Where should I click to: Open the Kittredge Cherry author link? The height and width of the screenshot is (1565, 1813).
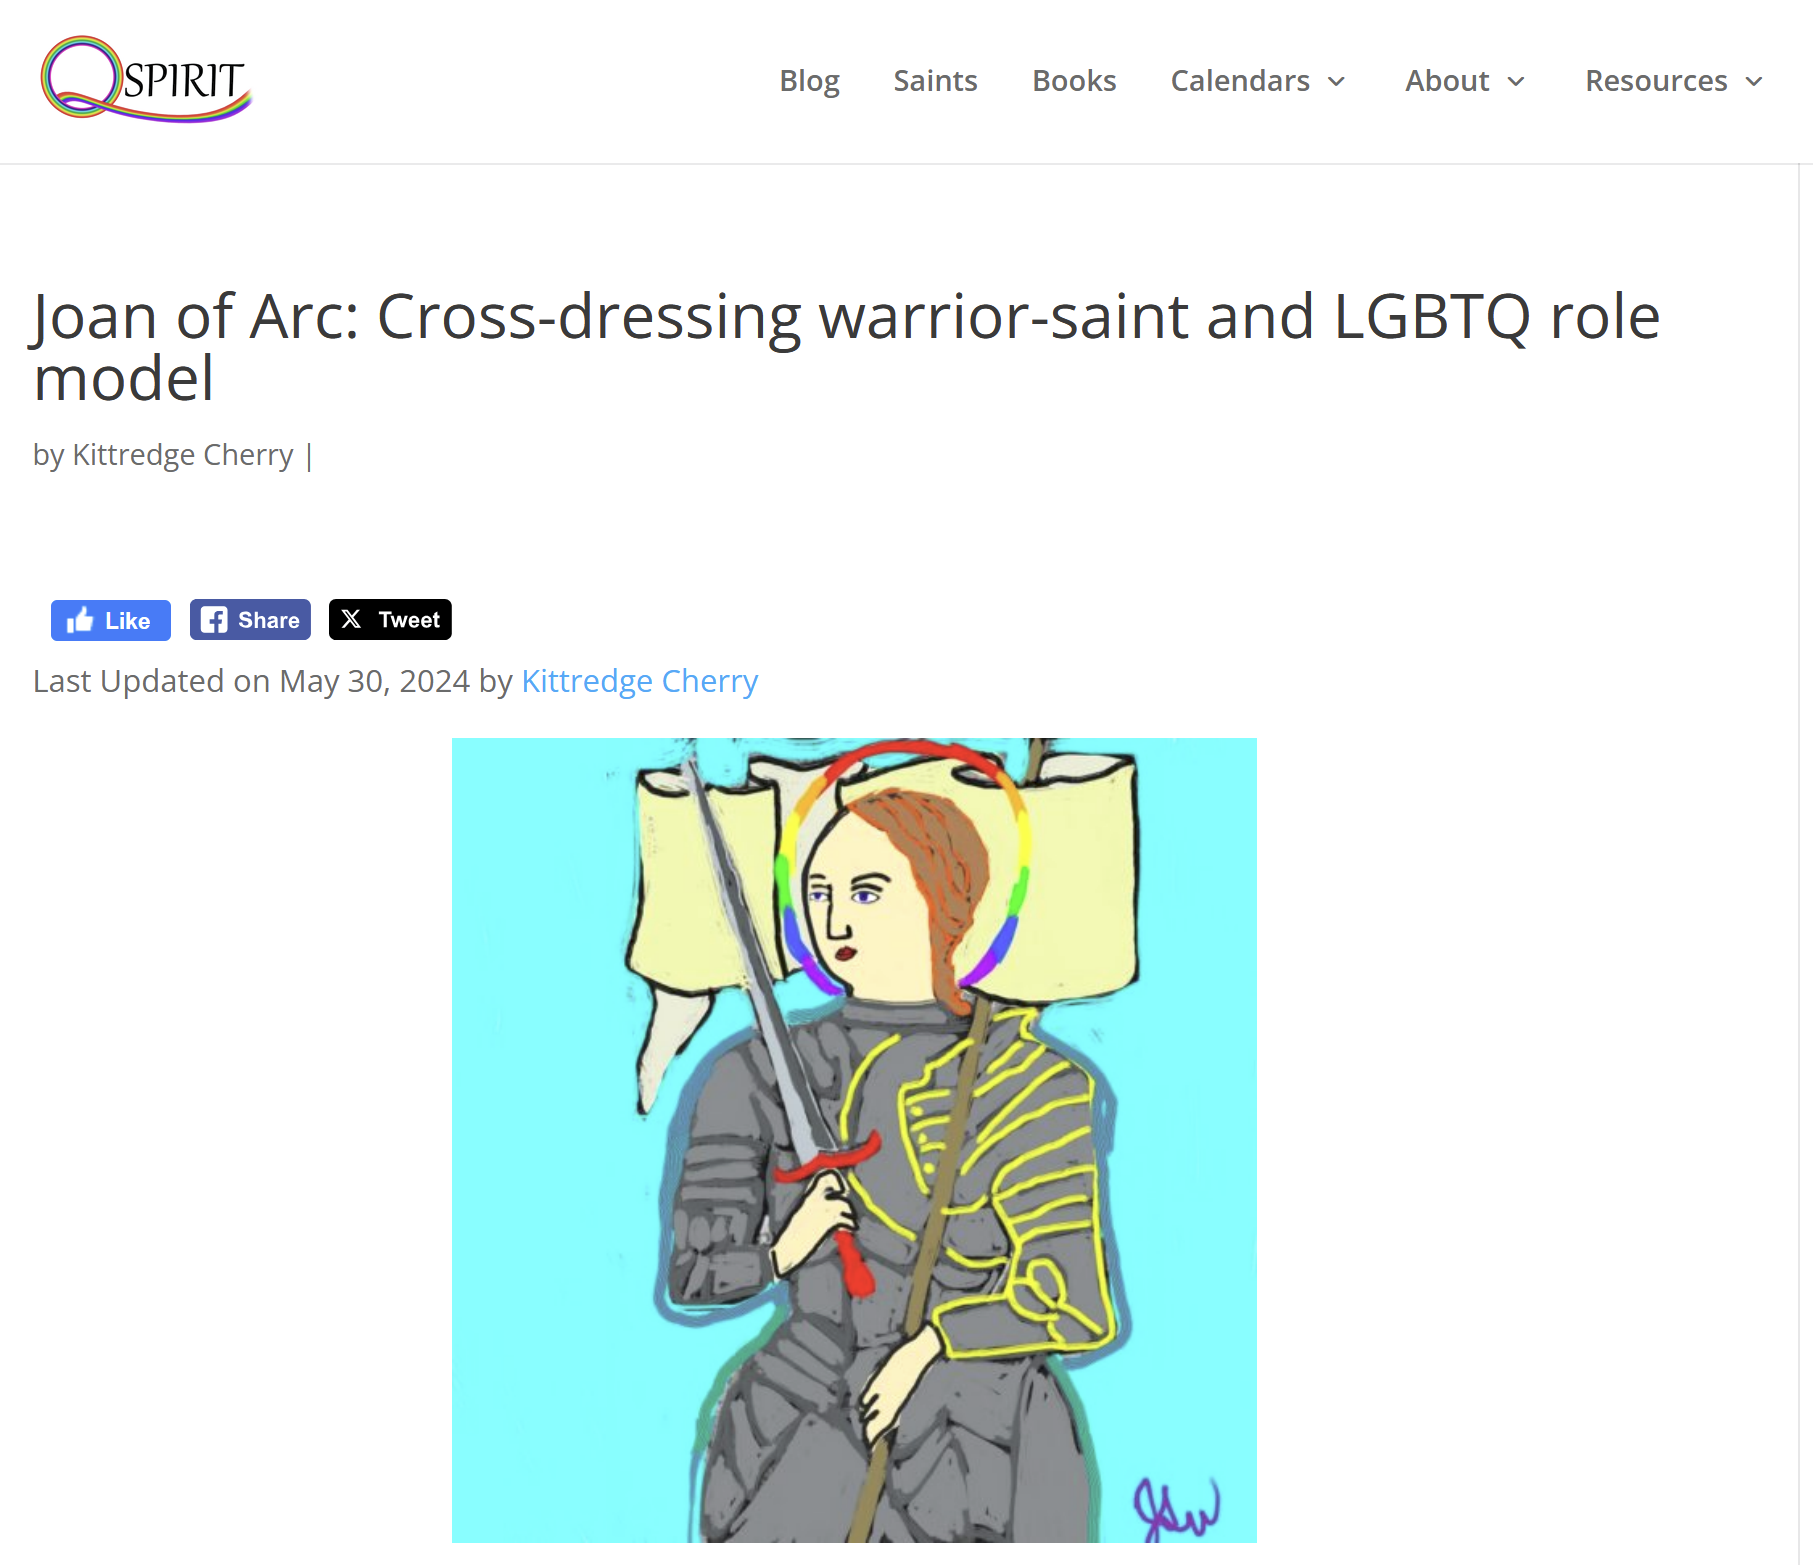point(640,681)
